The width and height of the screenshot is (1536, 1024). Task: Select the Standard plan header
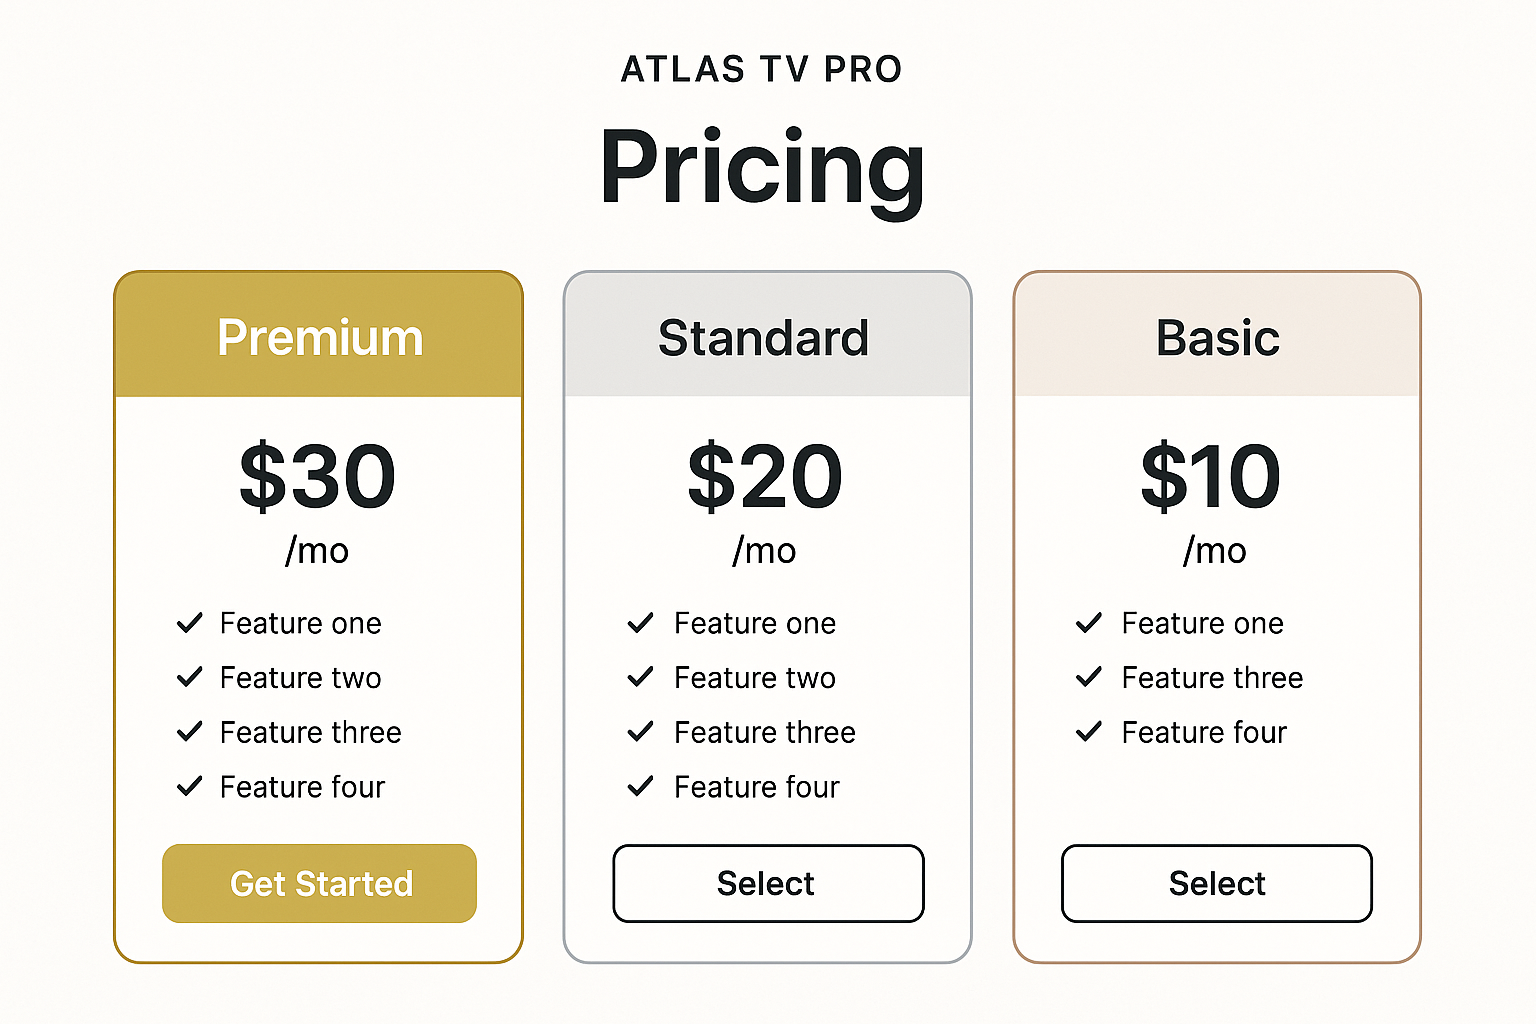click(x=768, y=335)
